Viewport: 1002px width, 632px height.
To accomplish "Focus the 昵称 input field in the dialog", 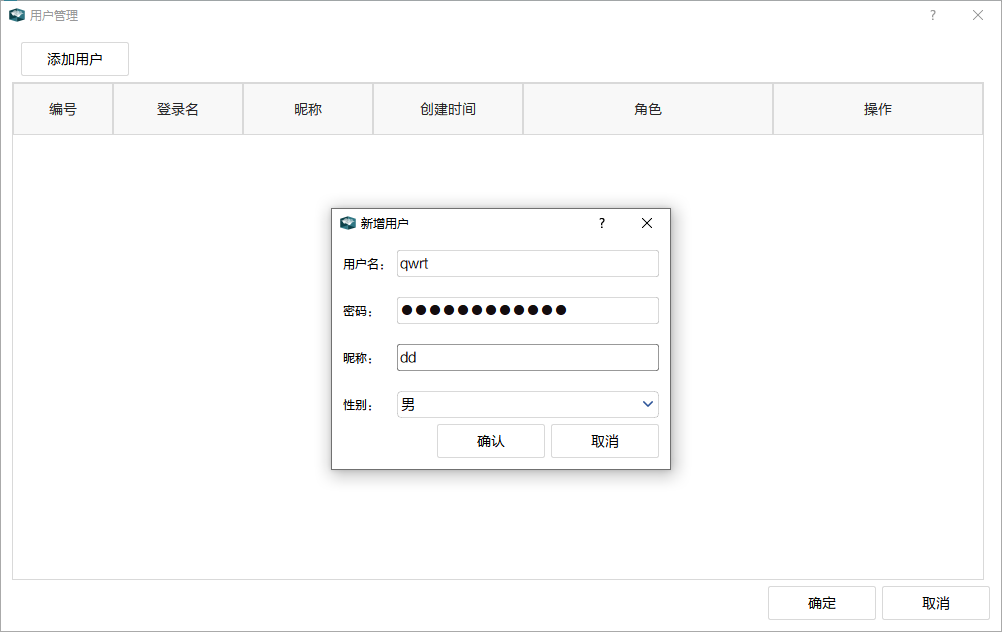I will click(x=528, y=357).
